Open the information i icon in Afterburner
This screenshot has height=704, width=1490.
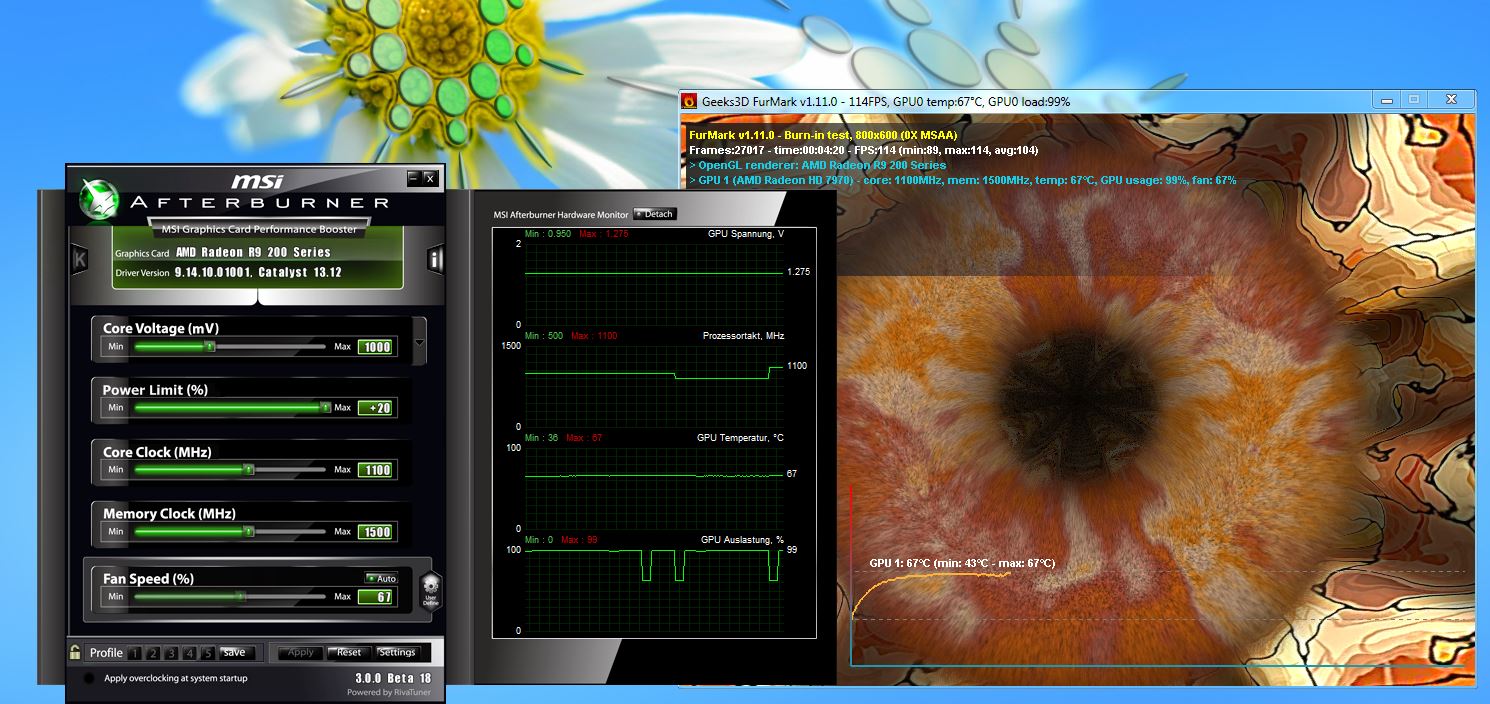pyautogui.click(x=436, y=259)
